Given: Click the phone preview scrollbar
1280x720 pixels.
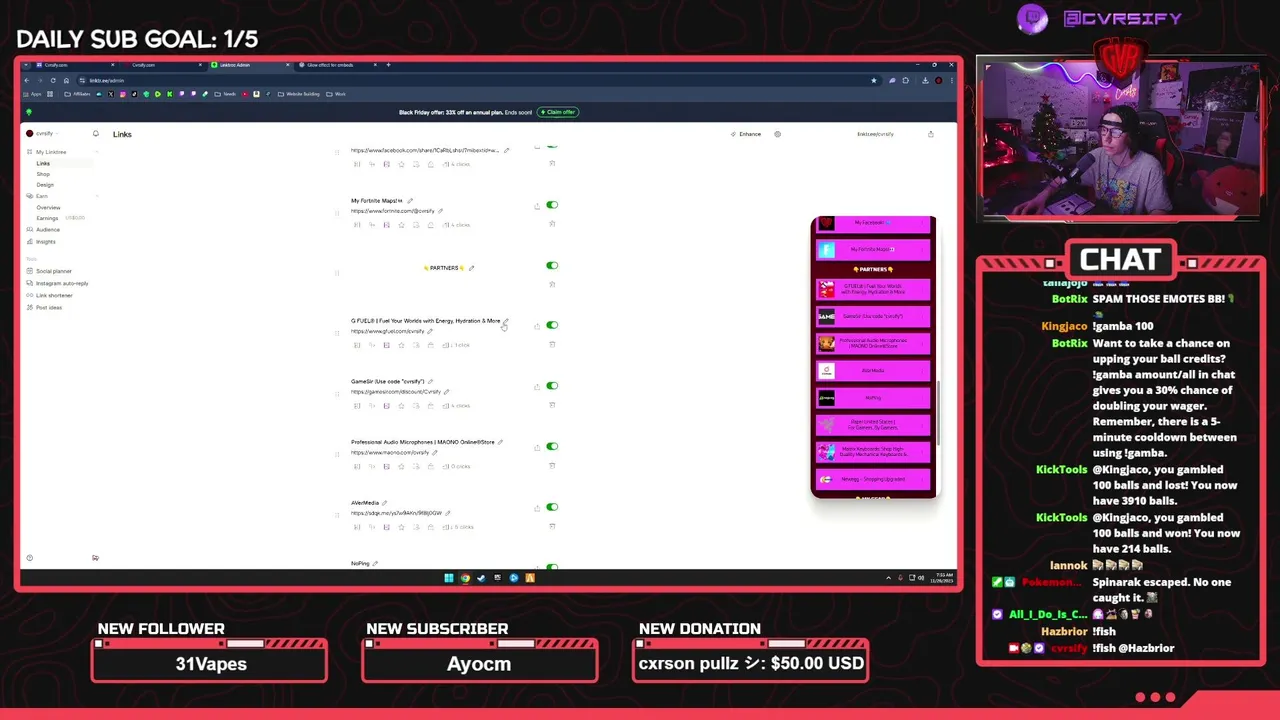Looking at the screenshot, I should coord(936,412).
